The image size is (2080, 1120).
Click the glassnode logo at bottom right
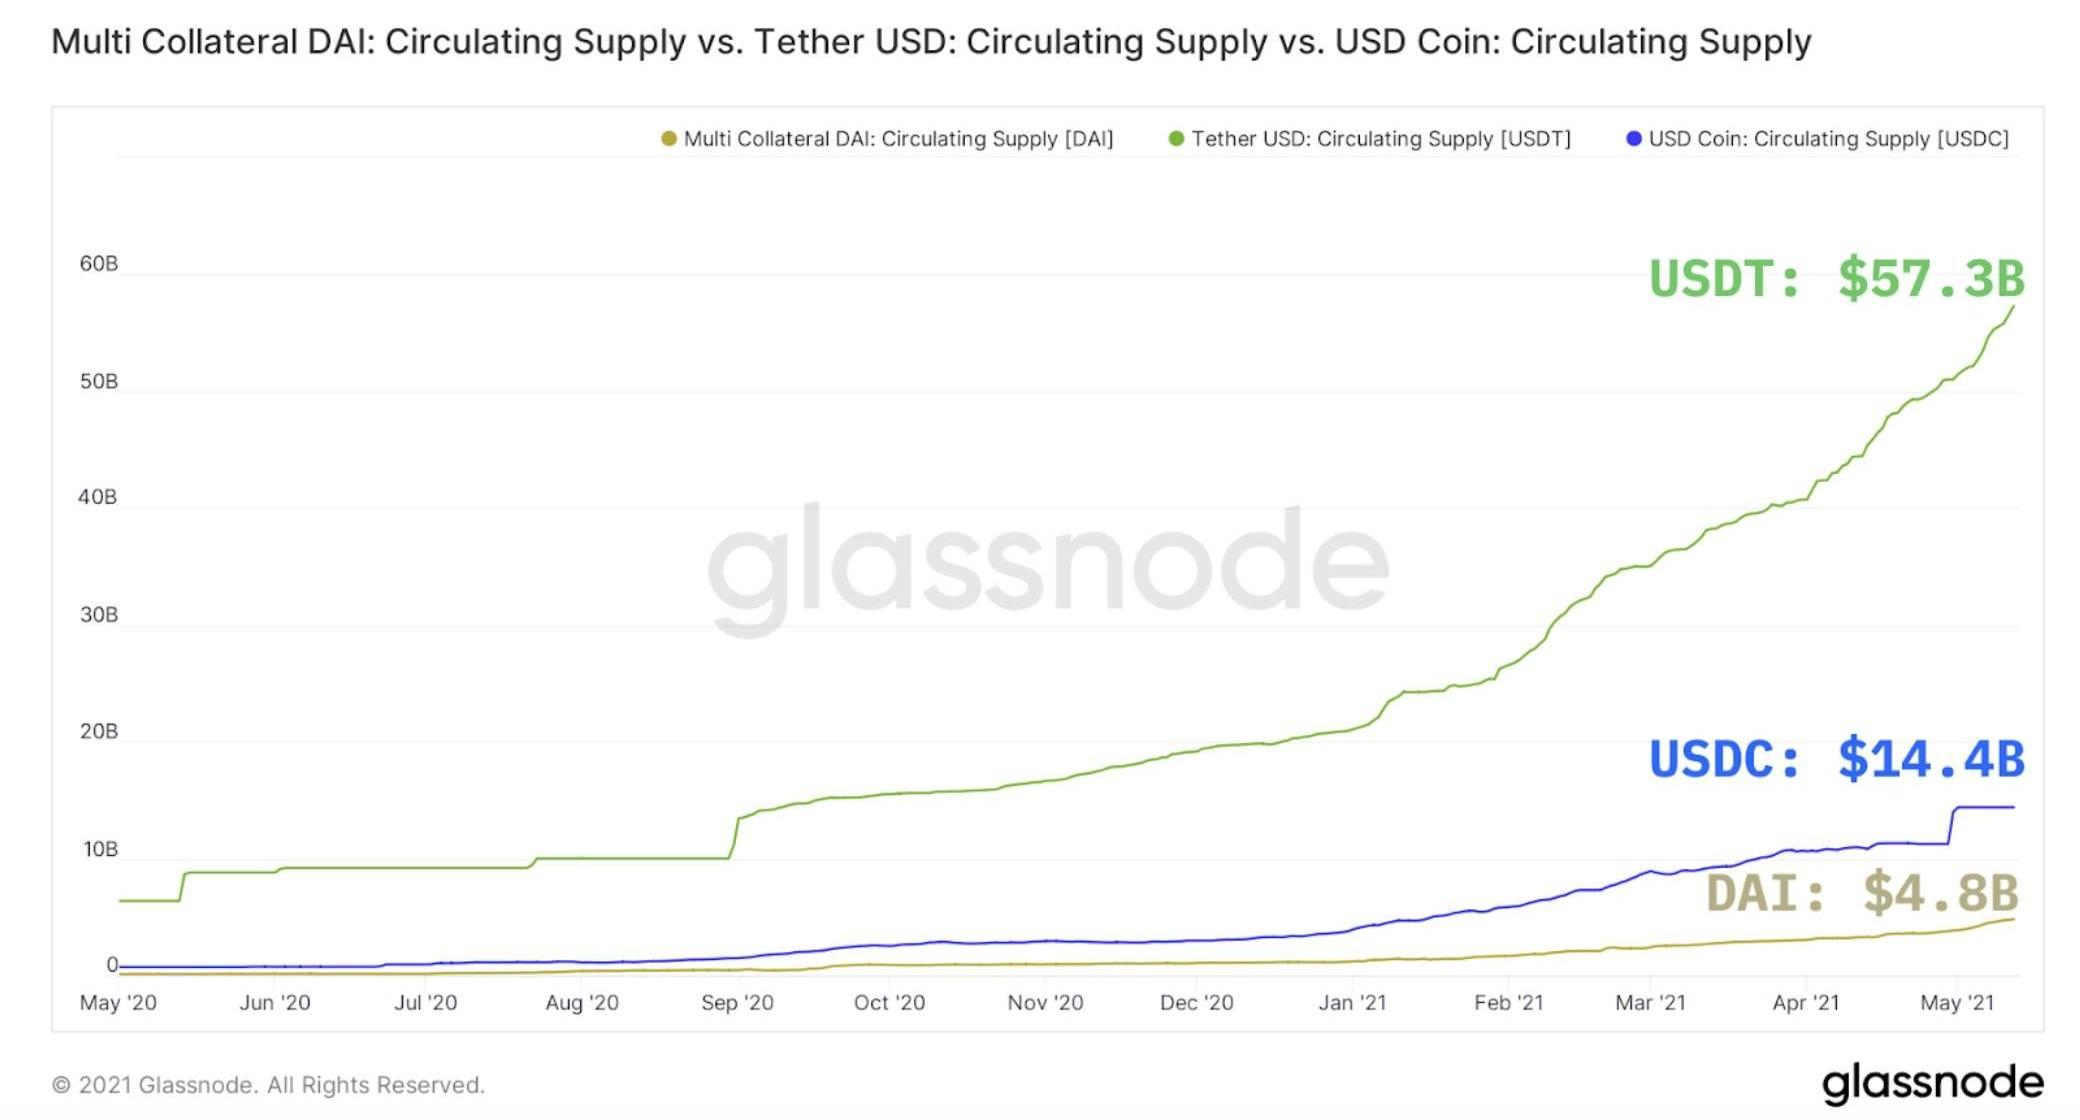tap(1932, 1084)
